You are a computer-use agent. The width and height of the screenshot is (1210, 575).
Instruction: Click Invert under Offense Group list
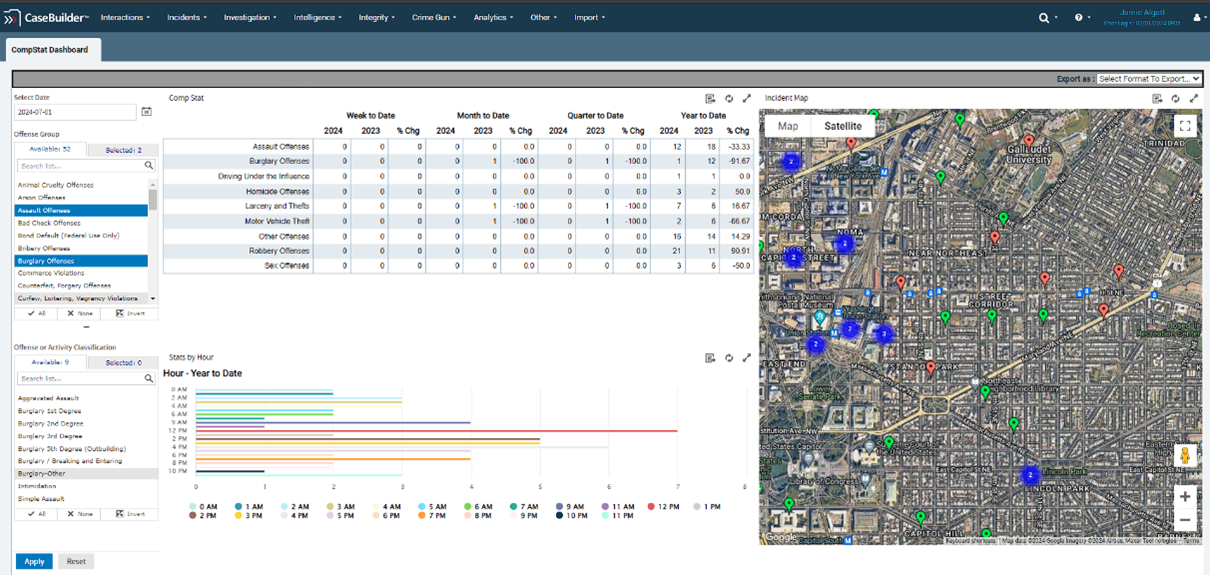click(130, 313)
